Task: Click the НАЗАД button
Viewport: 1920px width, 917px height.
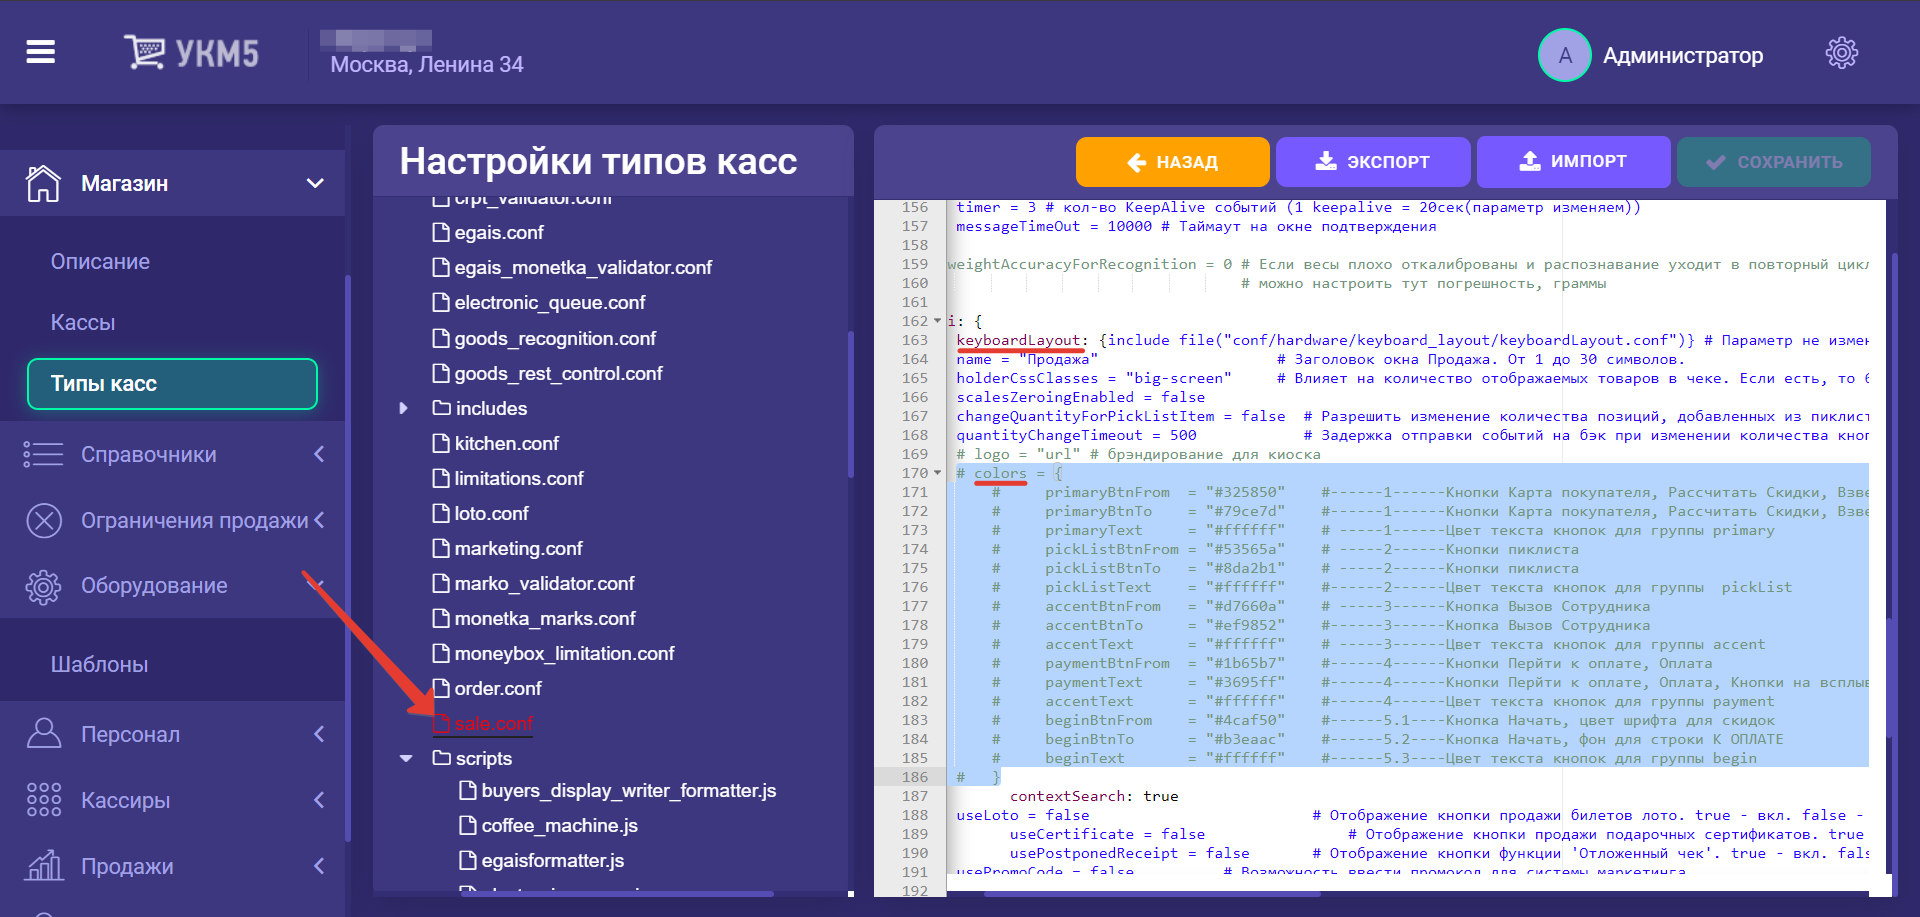Action: (x=1172, y=162)
